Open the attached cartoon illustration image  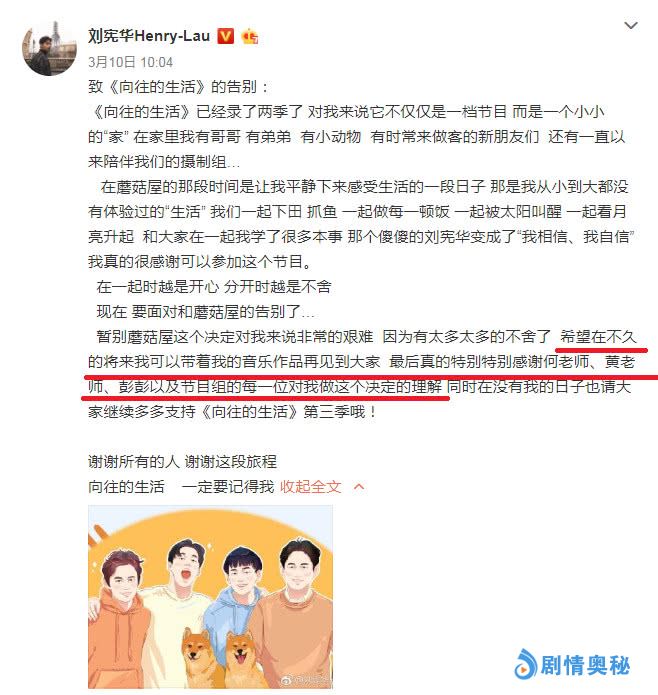pos(210,597)
